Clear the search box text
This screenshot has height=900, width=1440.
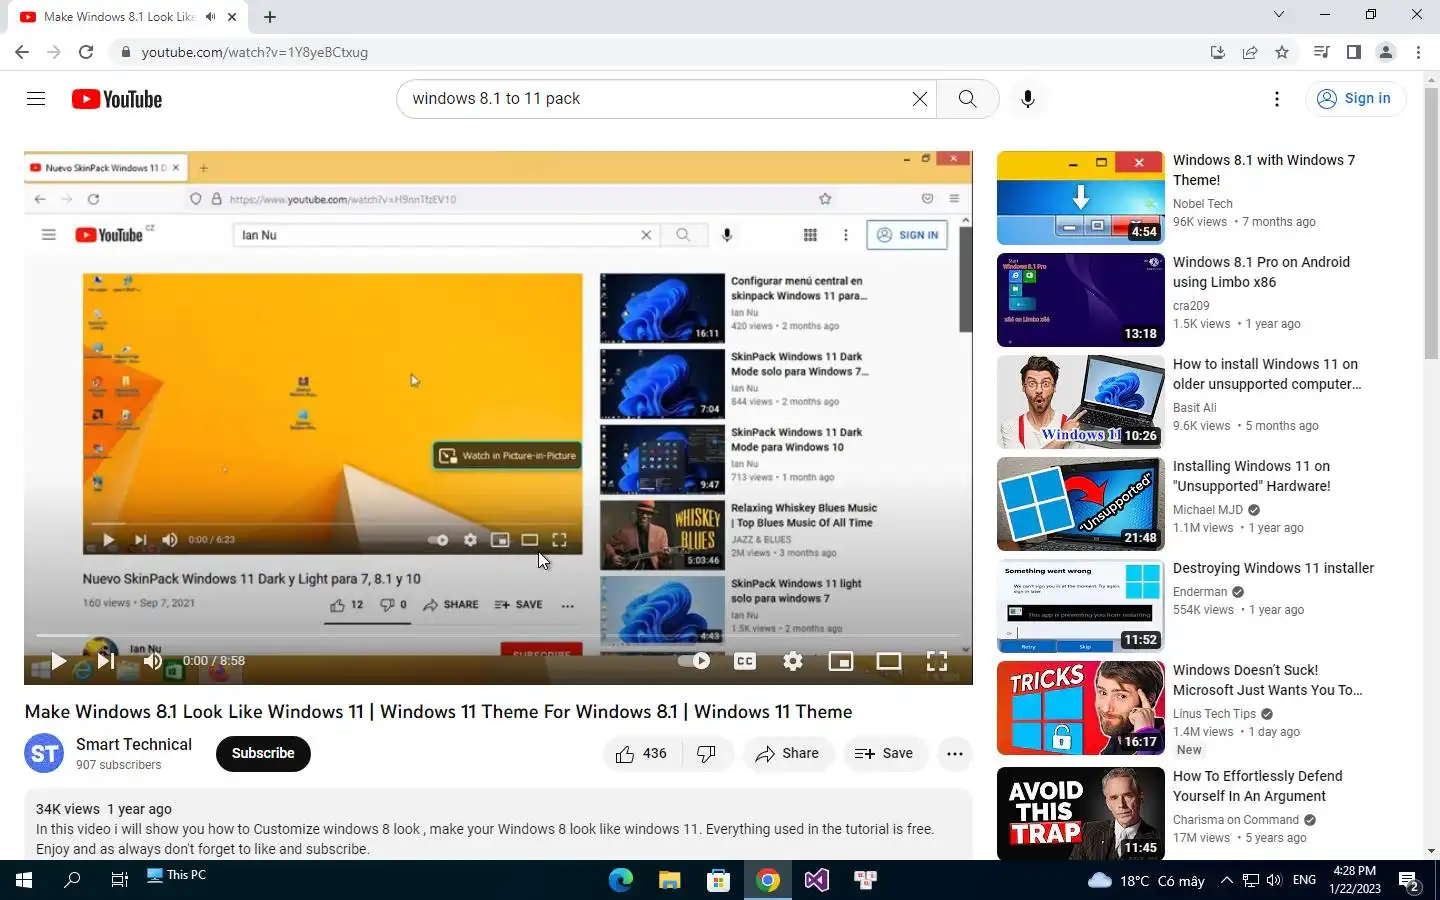pos(919,99)
